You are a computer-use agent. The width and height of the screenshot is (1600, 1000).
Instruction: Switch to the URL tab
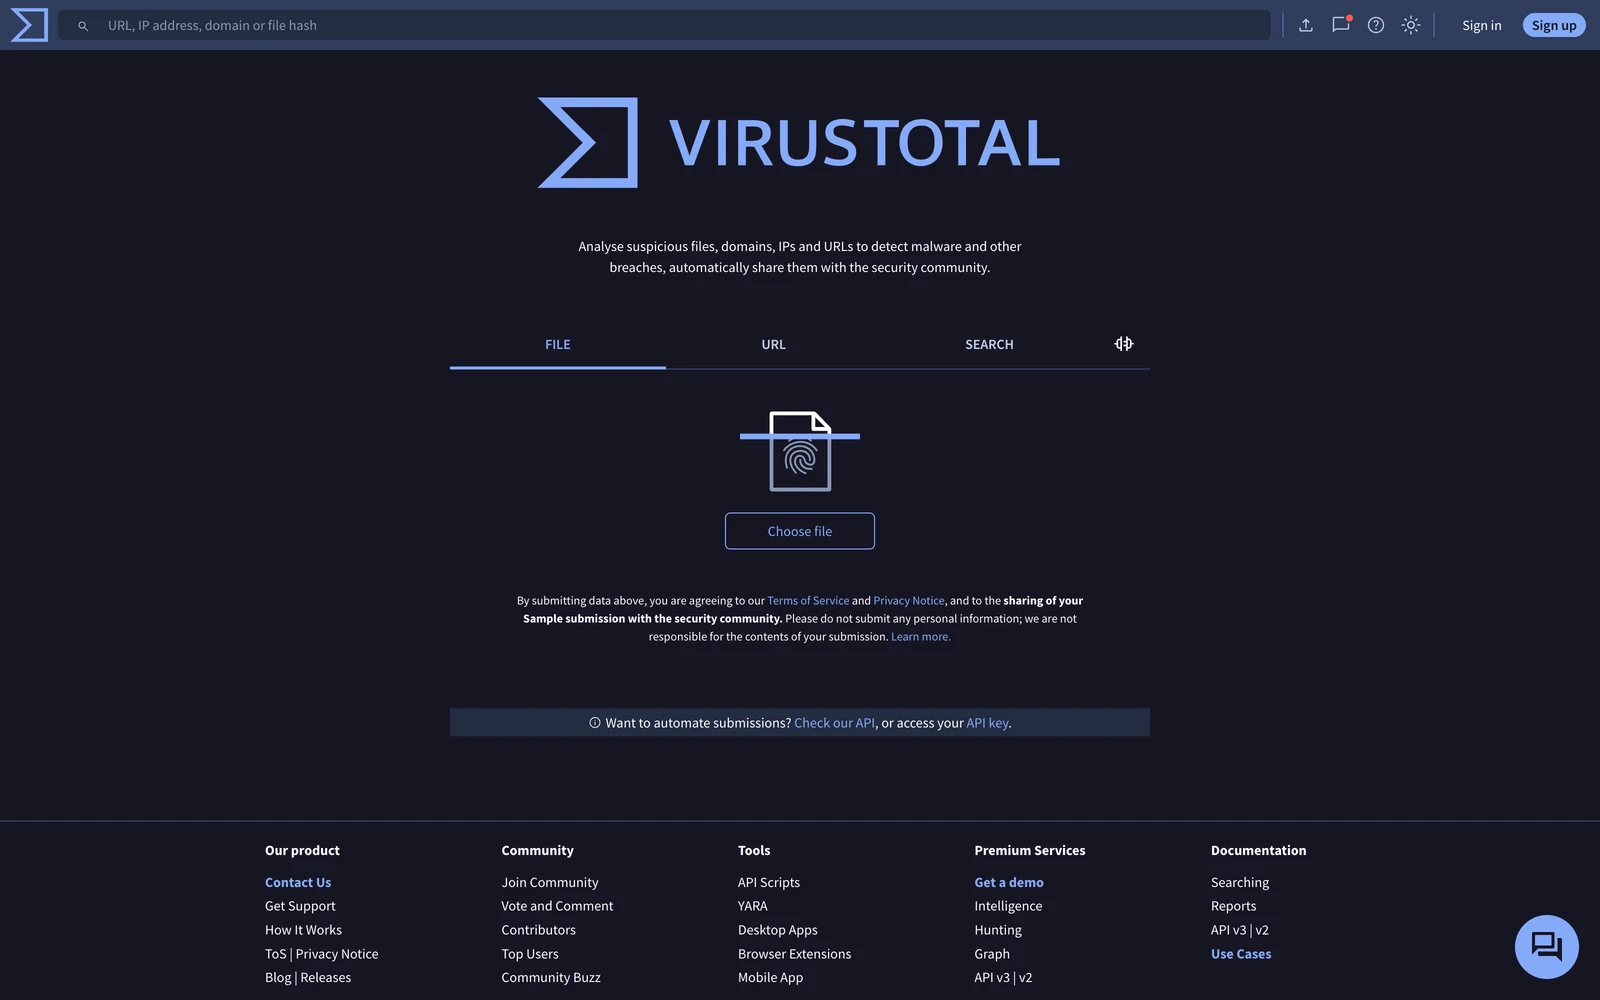pyautogui.click(x=774, y=344)
